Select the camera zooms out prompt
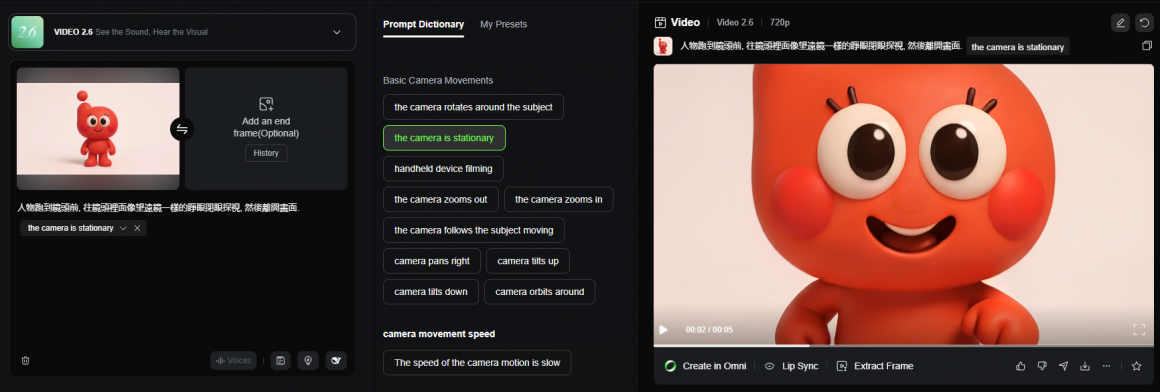The width and height of the screenshot is (1160, 392). coord(441,200)
